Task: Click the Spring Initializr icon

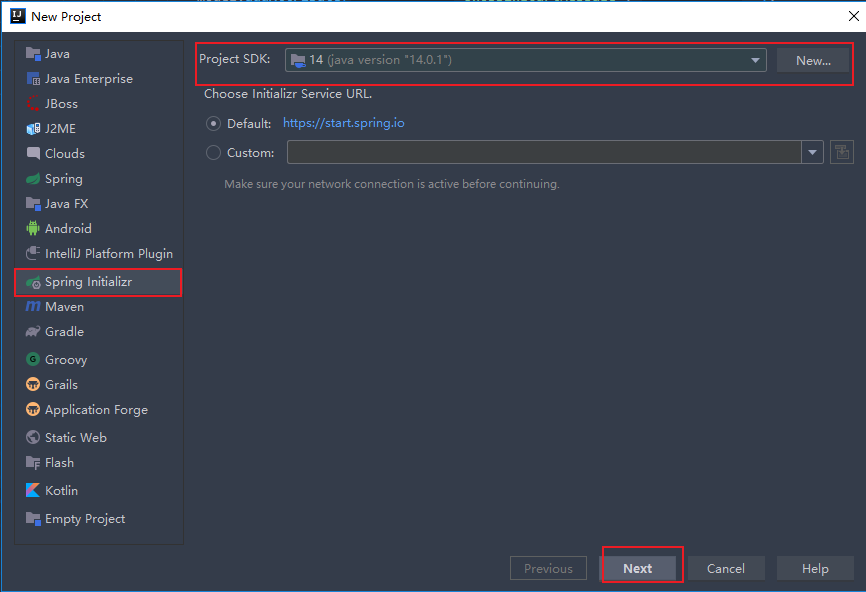Action: point(33,282)
